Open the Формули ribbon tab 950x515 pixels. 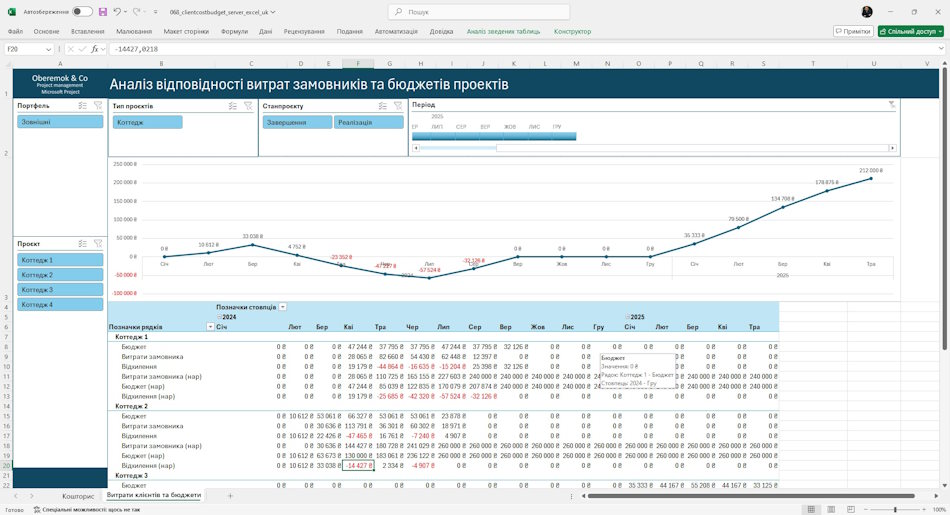[x=234, y=32]
